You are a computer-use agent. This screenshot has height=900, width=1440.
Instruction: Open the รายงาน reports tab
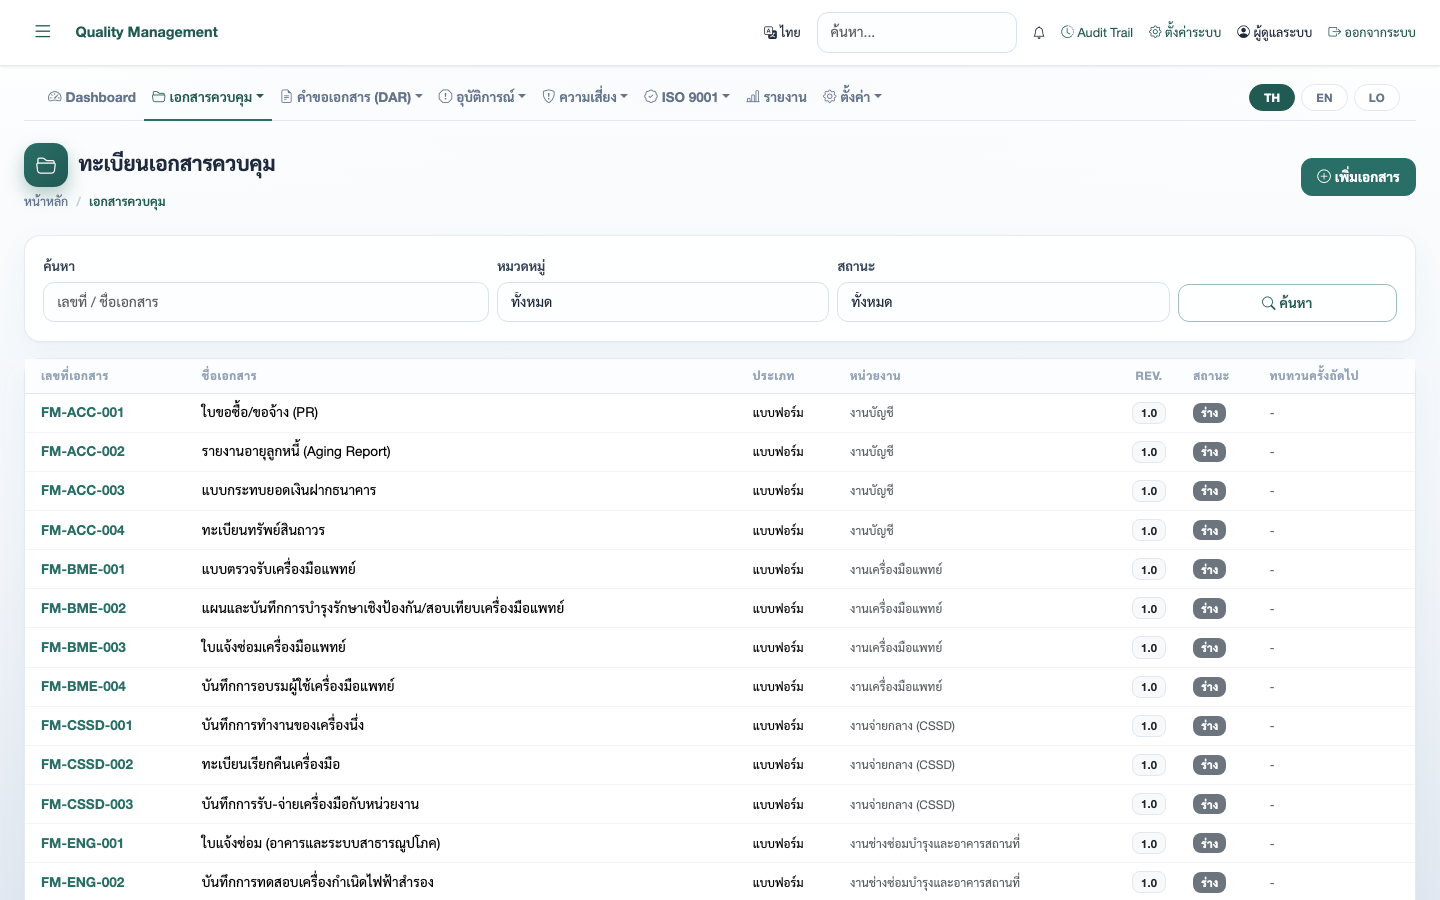tap(777, 97)
